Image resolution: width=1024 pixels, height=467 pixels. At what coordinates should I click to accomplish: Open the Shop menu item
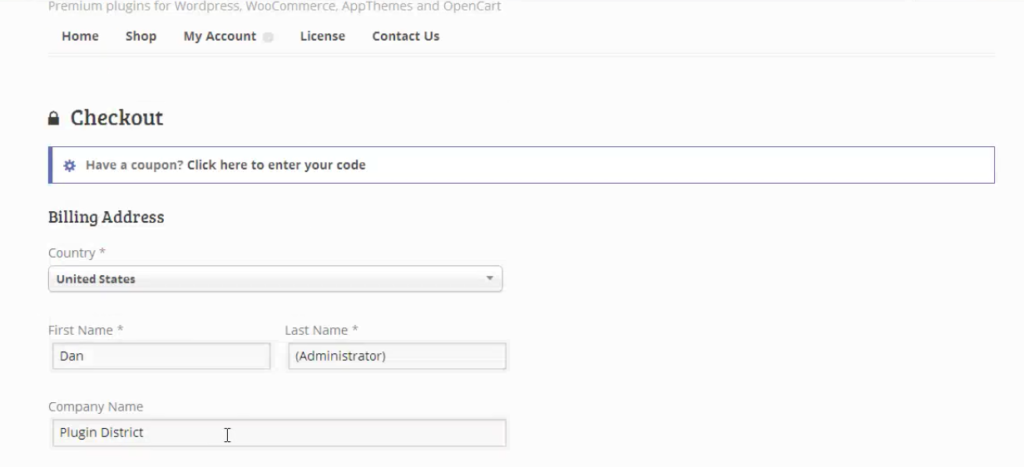[141, 36]
